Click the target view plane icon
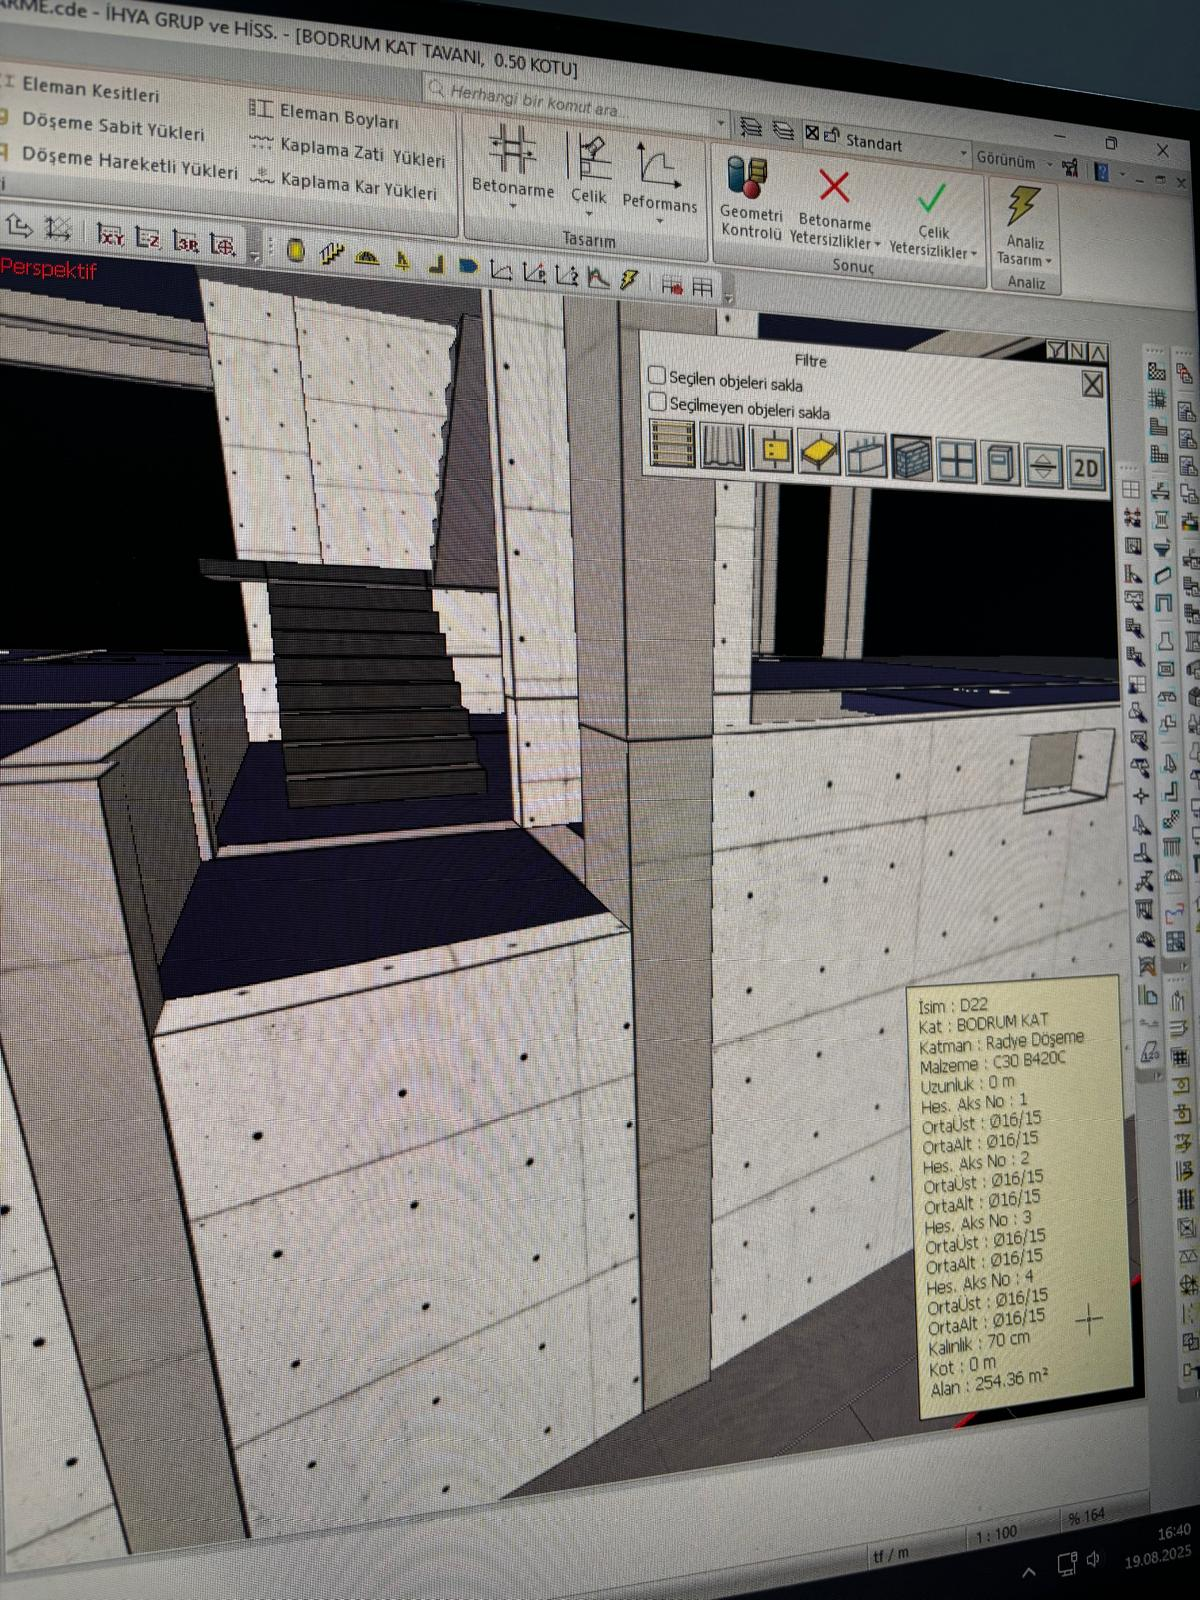This screenshot has height=1600, width=1200. click(x=223, y=244)
